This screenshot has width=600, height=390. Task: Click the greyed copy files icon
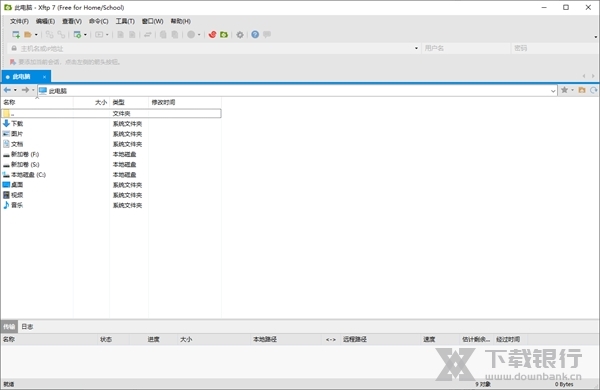(x=163, y=34)
